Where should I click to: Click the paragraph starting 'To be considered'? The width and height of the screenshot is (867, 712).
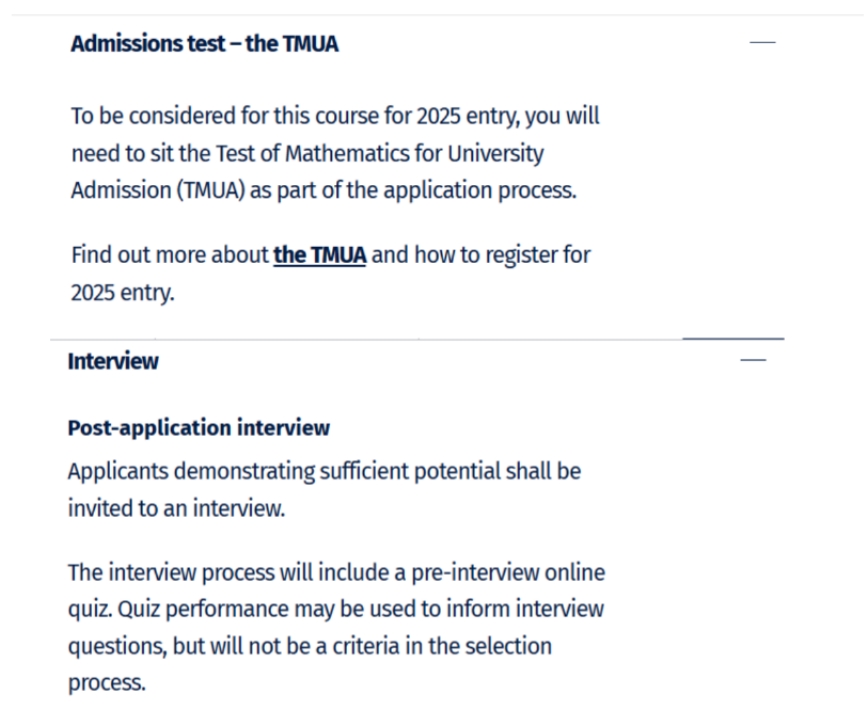click(335, 153)
